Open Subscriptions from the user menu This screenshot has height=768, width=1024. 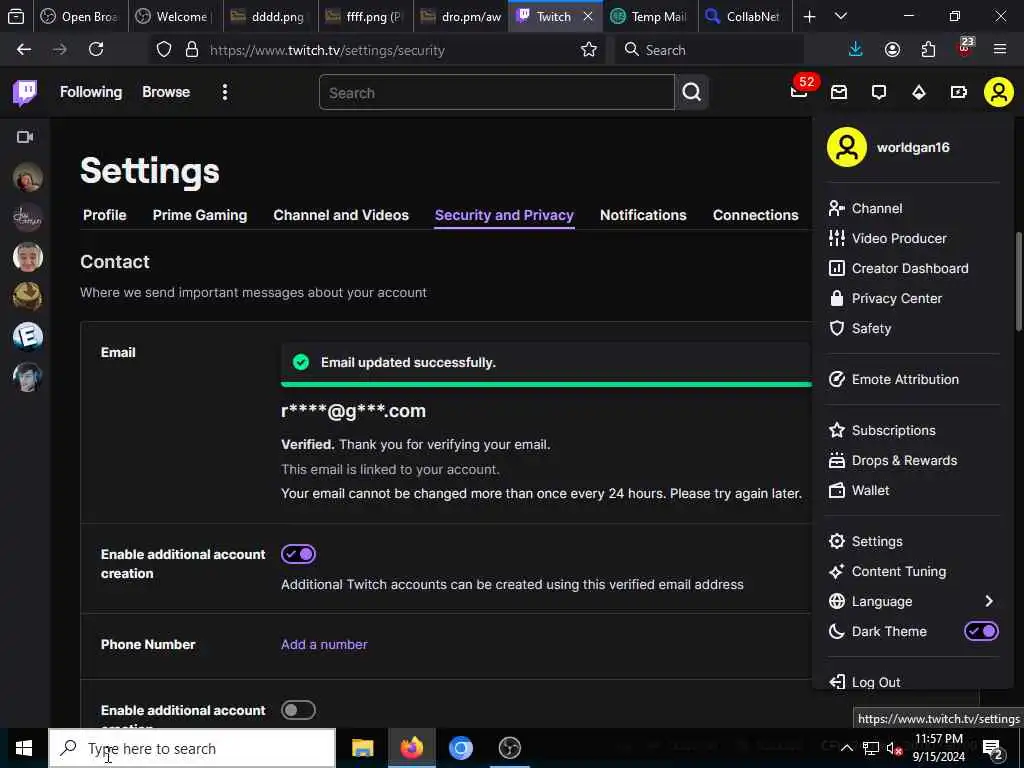pos(912,430)
